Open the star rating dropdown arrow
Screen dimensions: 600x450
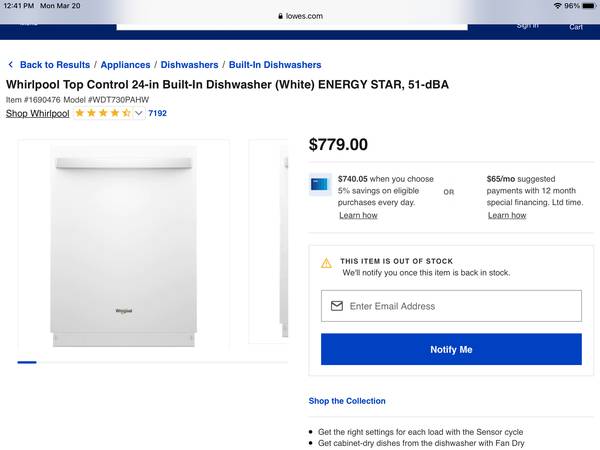pos(139,114)
